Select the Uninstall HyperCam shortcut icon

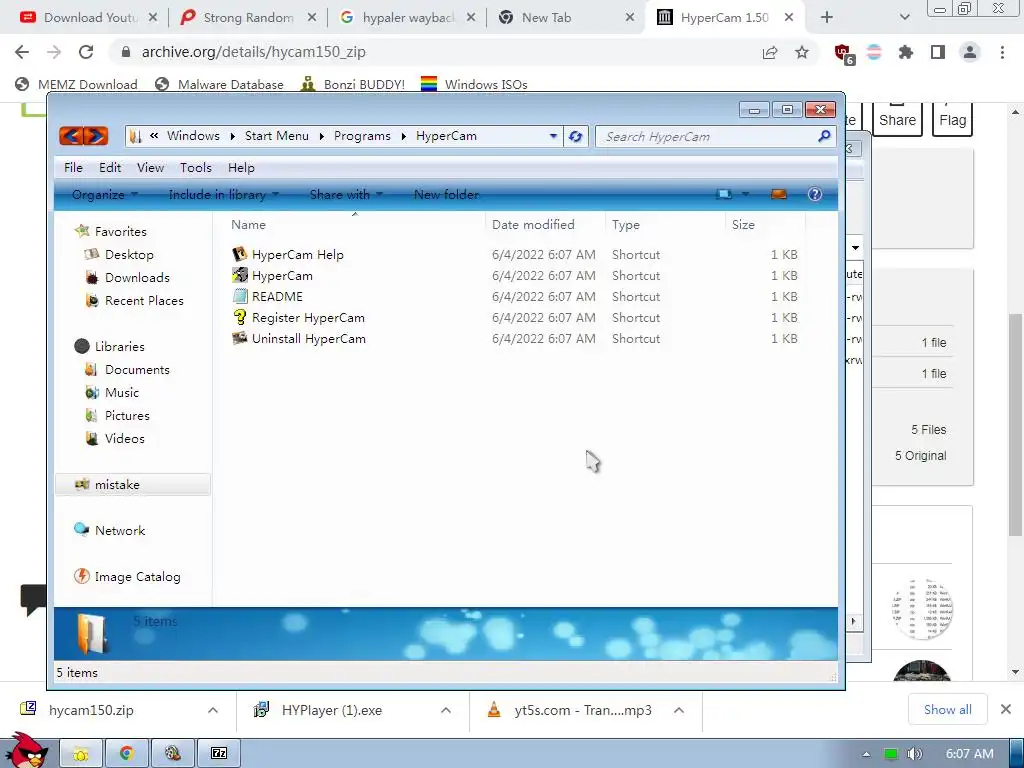pos(240,338)
